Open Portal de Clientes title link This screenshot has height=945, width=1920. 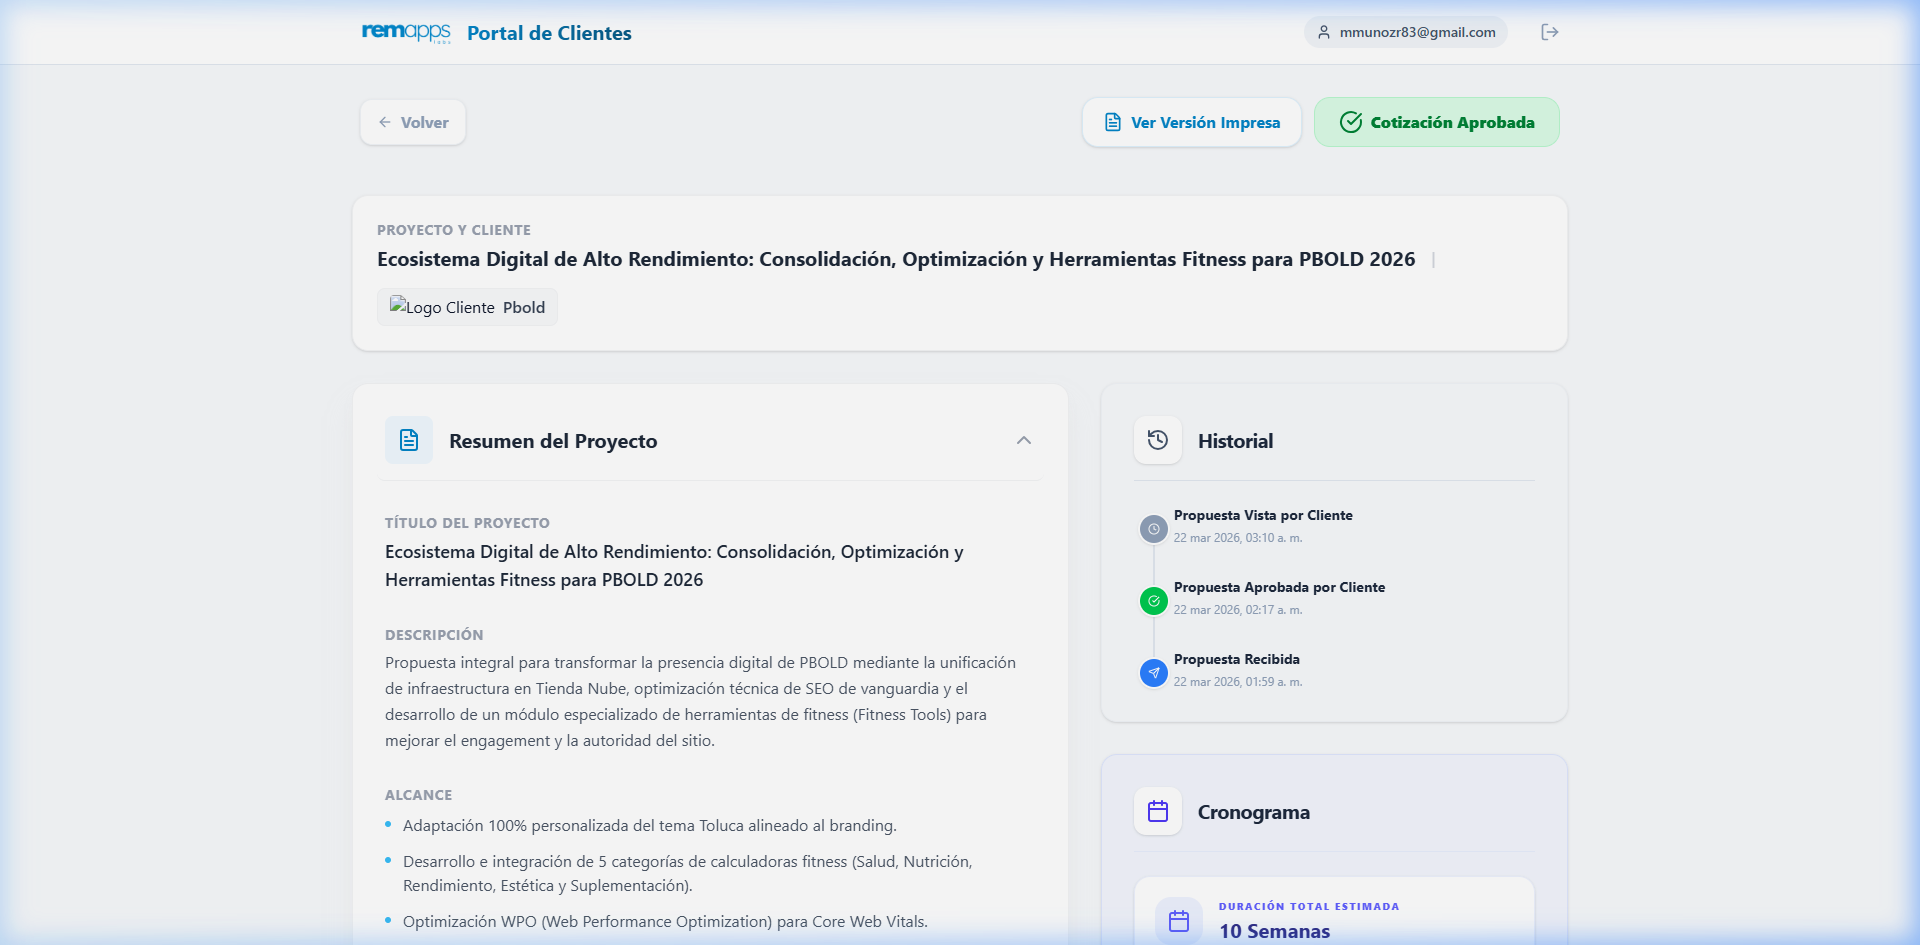[x=549, y=32]
